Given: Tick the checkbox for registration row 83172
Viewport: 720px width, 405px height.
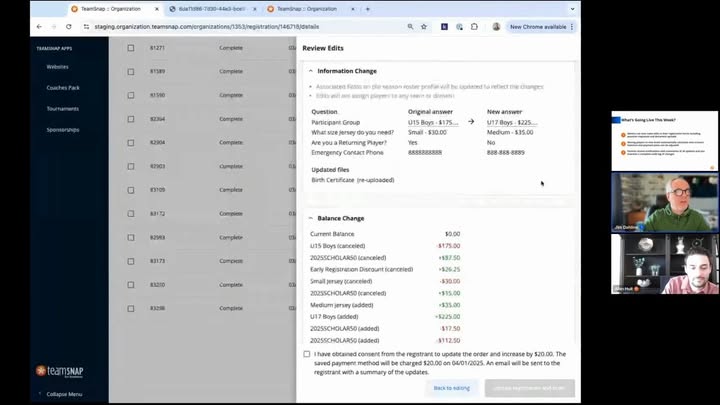Looking at the screenshot, I should 130,214.
